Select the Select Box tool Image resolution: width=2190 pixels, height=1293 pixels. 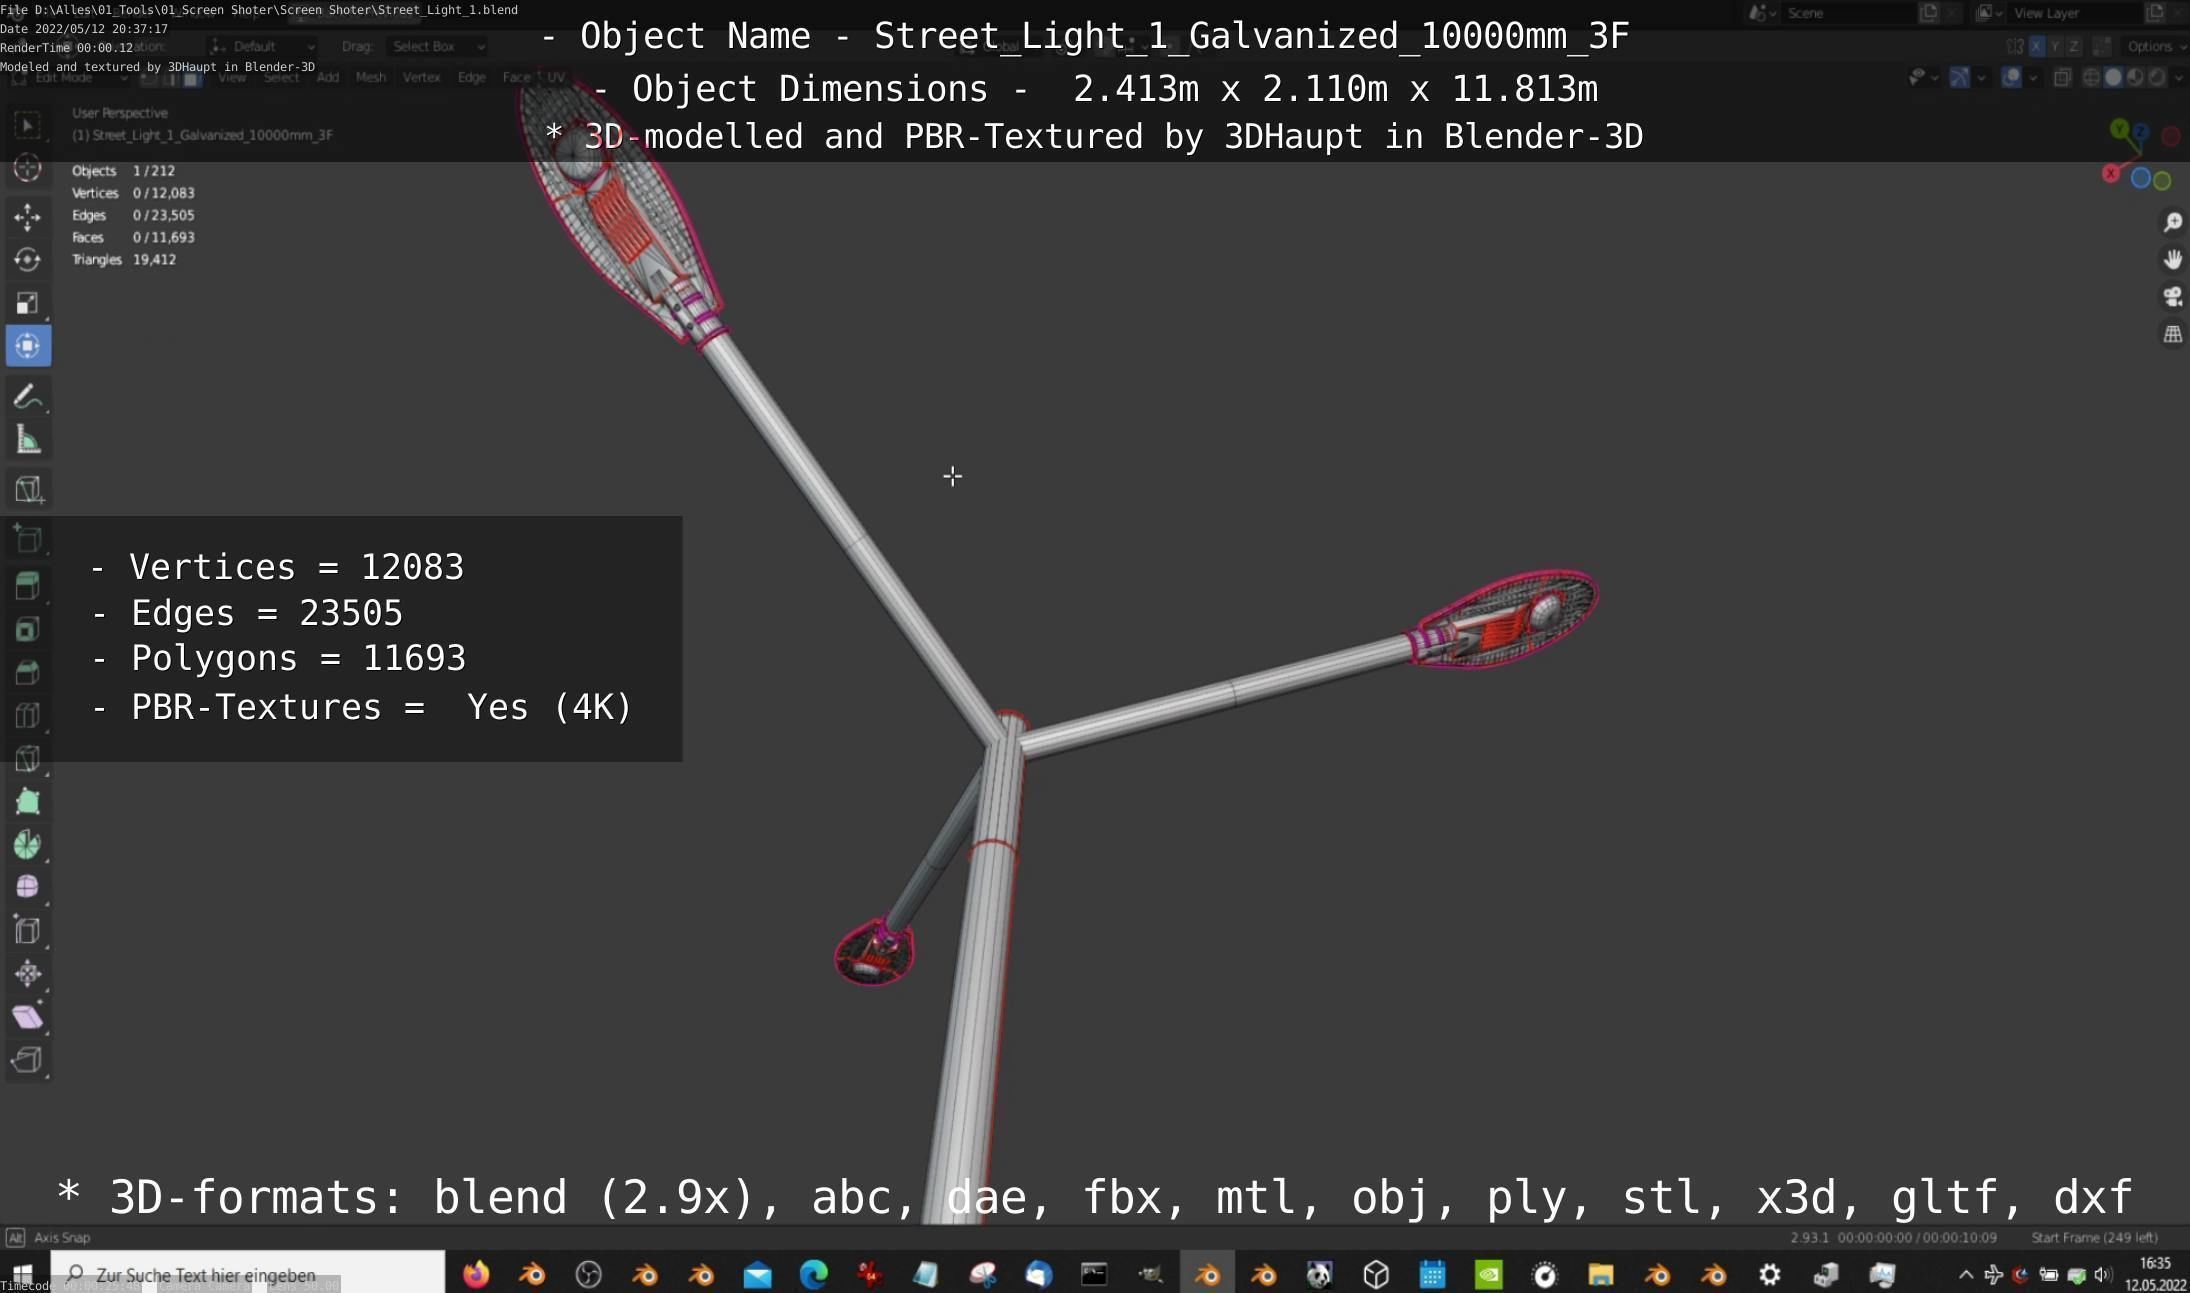tap(28, 126)
